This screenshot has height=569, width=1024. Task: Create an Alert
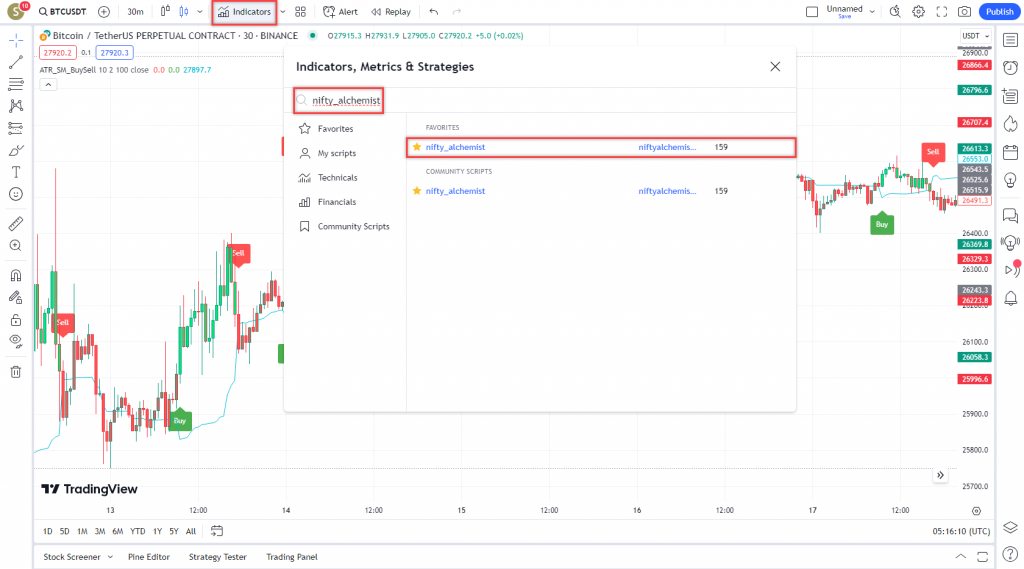click(340, 12)
